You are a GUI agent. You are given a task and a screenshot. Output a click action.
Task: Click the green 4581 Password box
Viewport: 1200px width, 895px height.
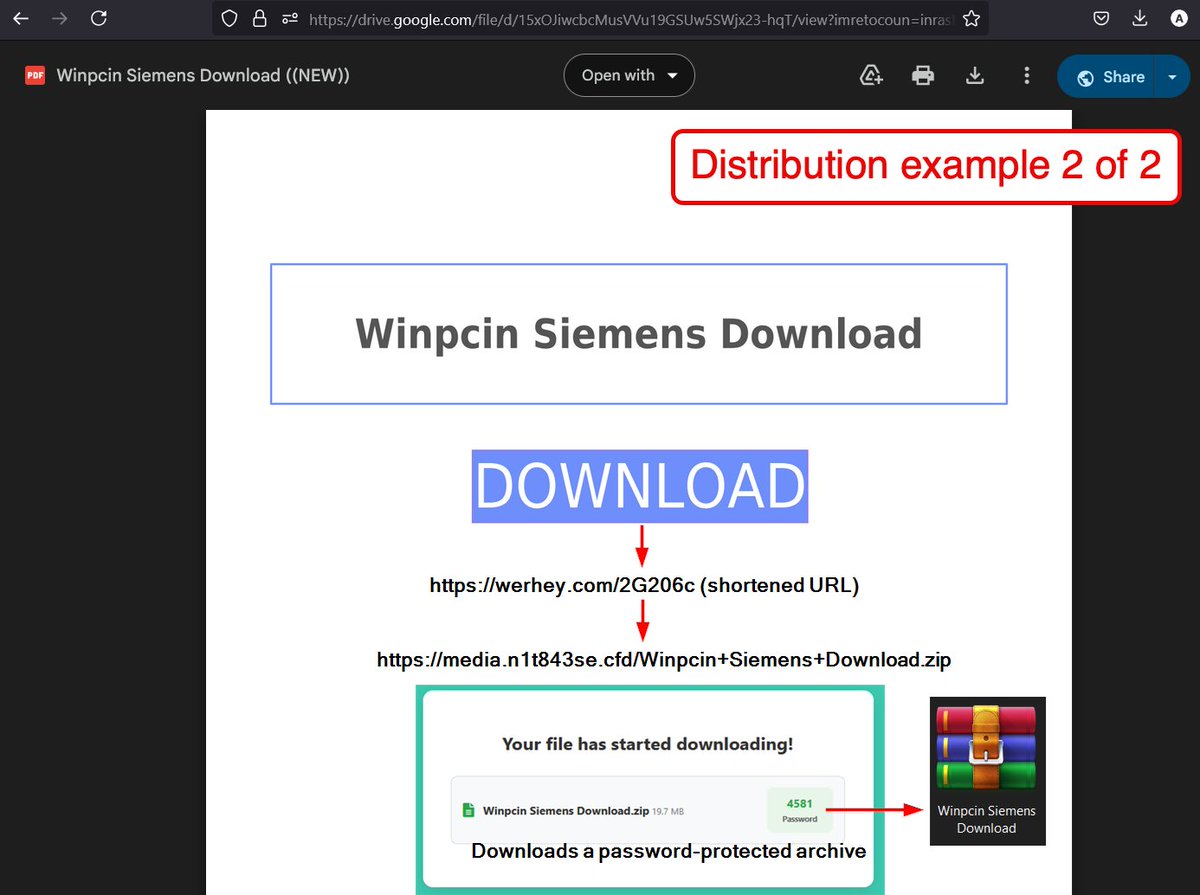[800, 810]
